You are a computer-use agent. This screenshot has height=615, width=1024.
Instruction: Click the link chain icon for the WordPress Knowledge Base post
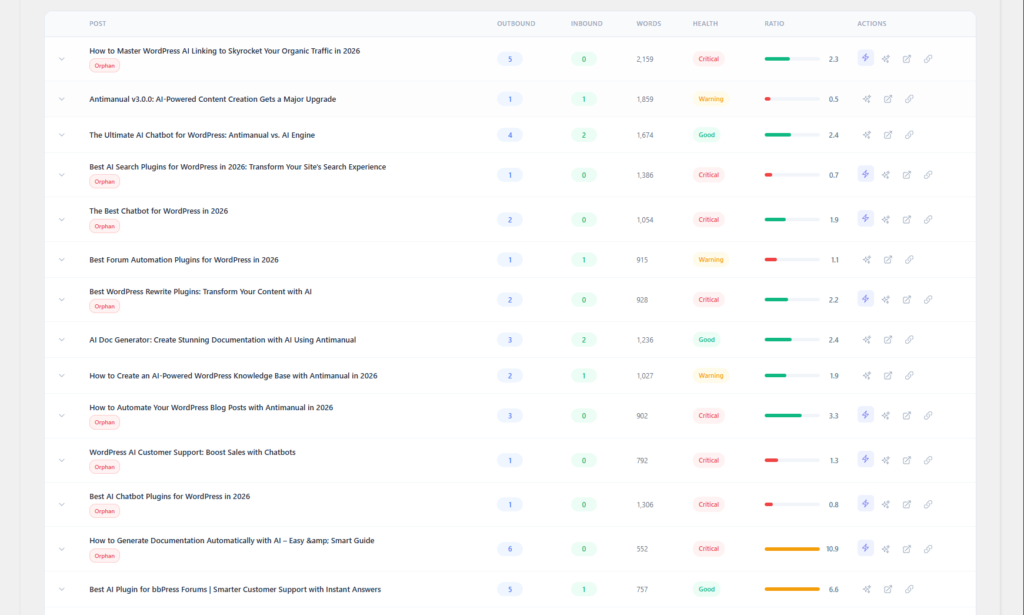(909, 375)
